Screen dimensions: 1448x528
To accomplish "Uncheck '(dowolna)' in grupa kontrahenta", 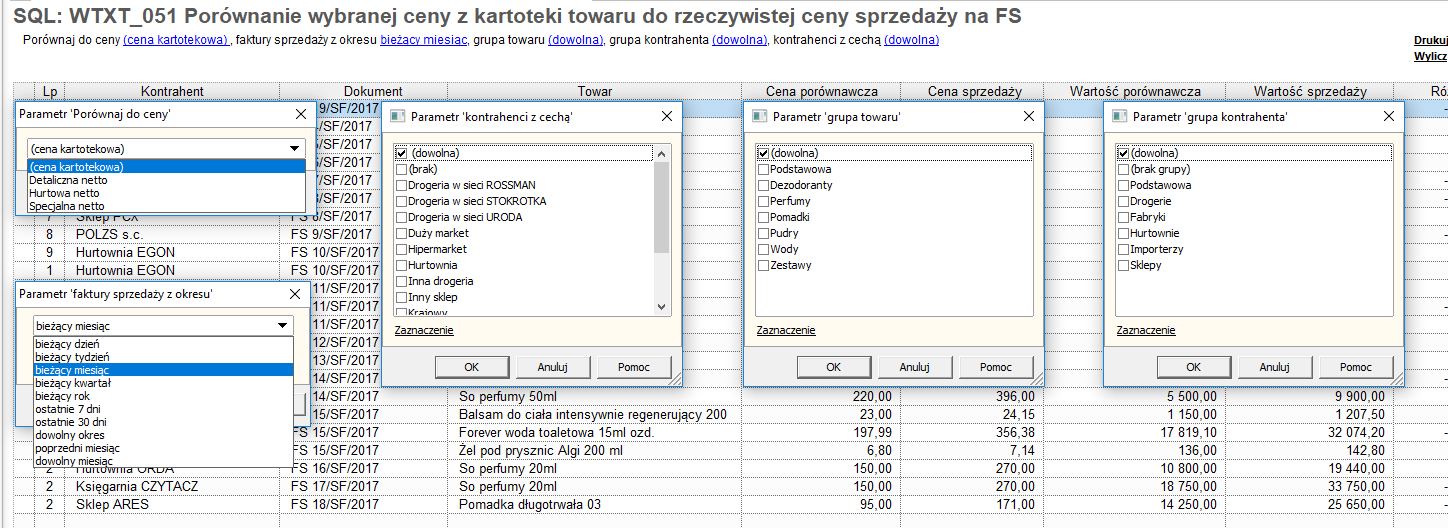I will 1124,153.
